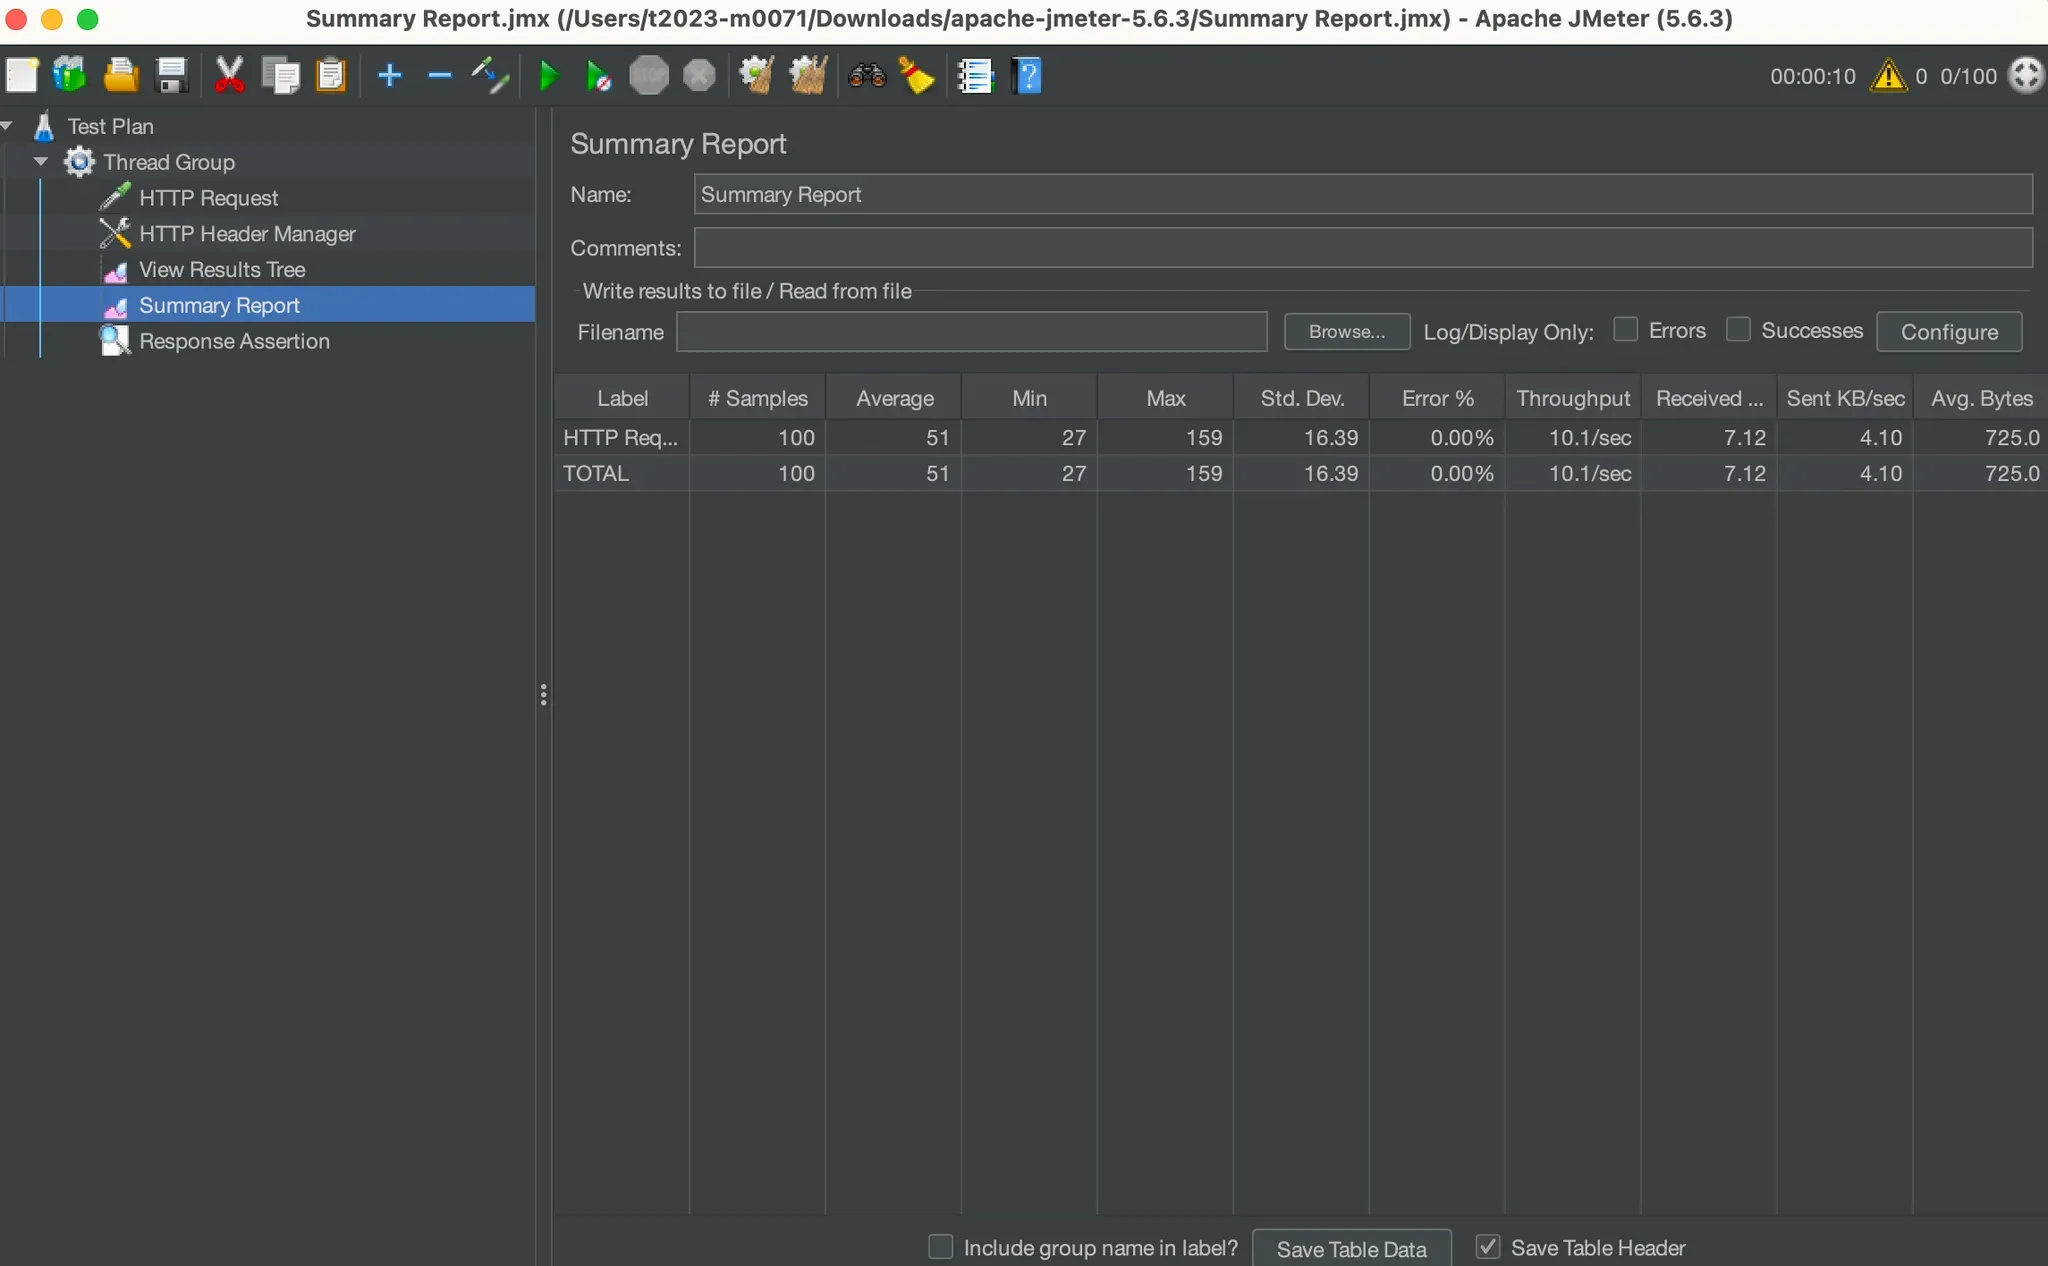Clear all results with Clear All icon

click(808, 76)
